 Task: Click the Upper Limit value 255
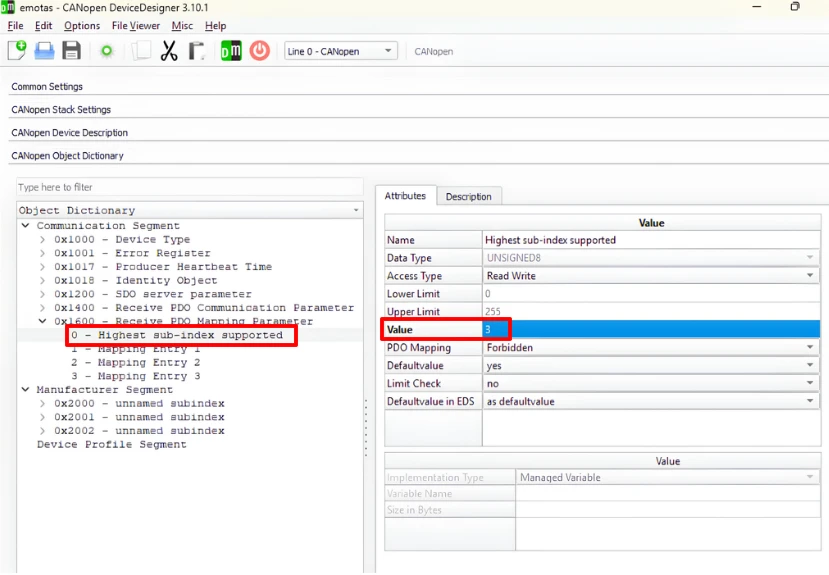651,311
